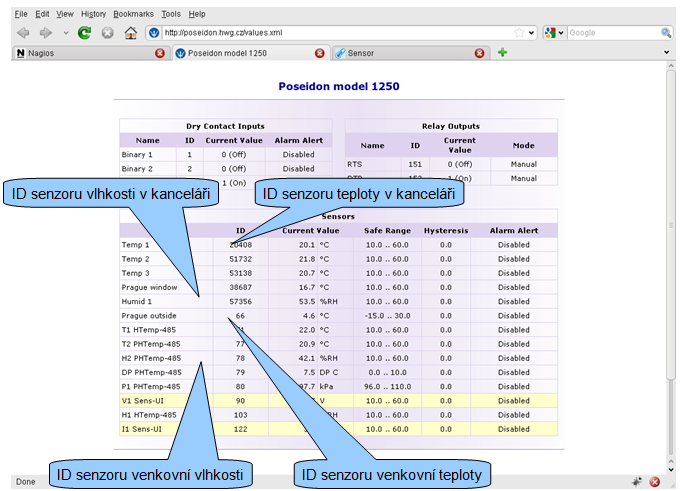This screenshot has width=681, height=491.
Task: Click Humid 1 value 53.5
Action: click(307, 301)
